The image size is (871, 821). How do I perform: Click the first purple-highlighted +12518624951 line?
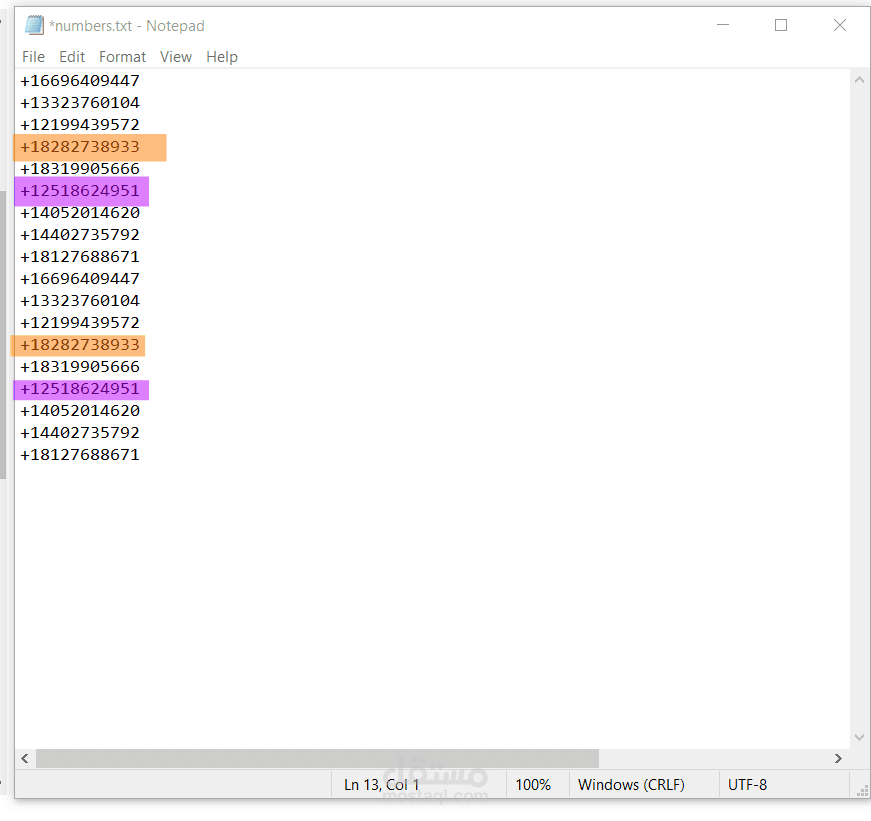coord(80,191)
